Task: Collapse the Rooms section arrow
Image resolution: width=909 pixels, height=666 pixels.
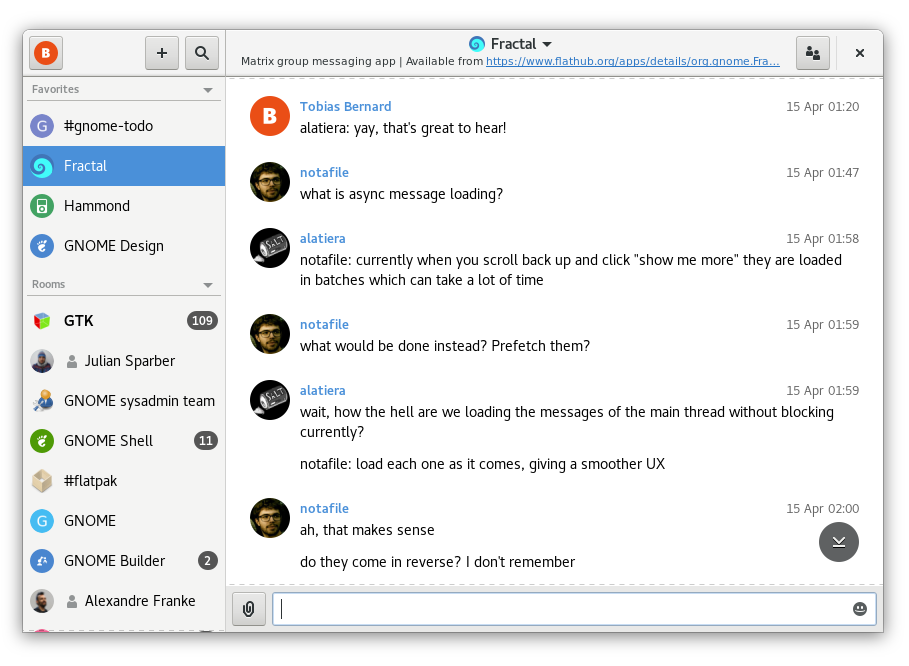Action: point(208,285)
